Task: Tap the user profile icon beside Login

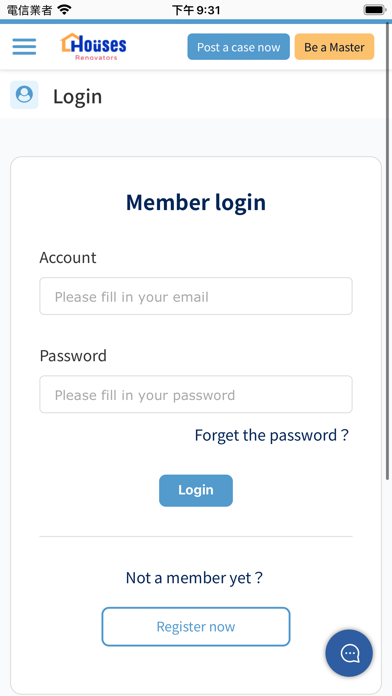Action: point(24,95)
